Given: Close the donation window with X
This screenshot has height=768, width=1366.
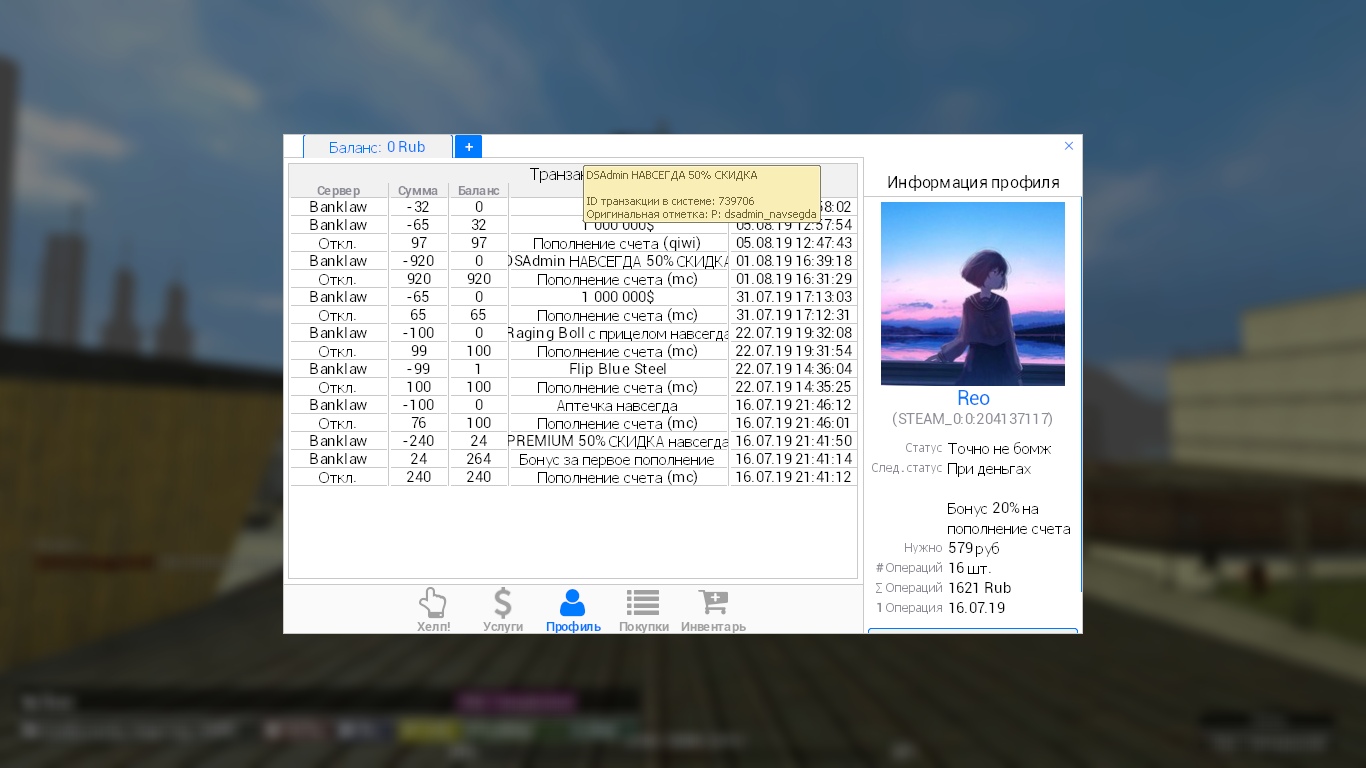Looking at the screenshot, I should click(1068, 146).
